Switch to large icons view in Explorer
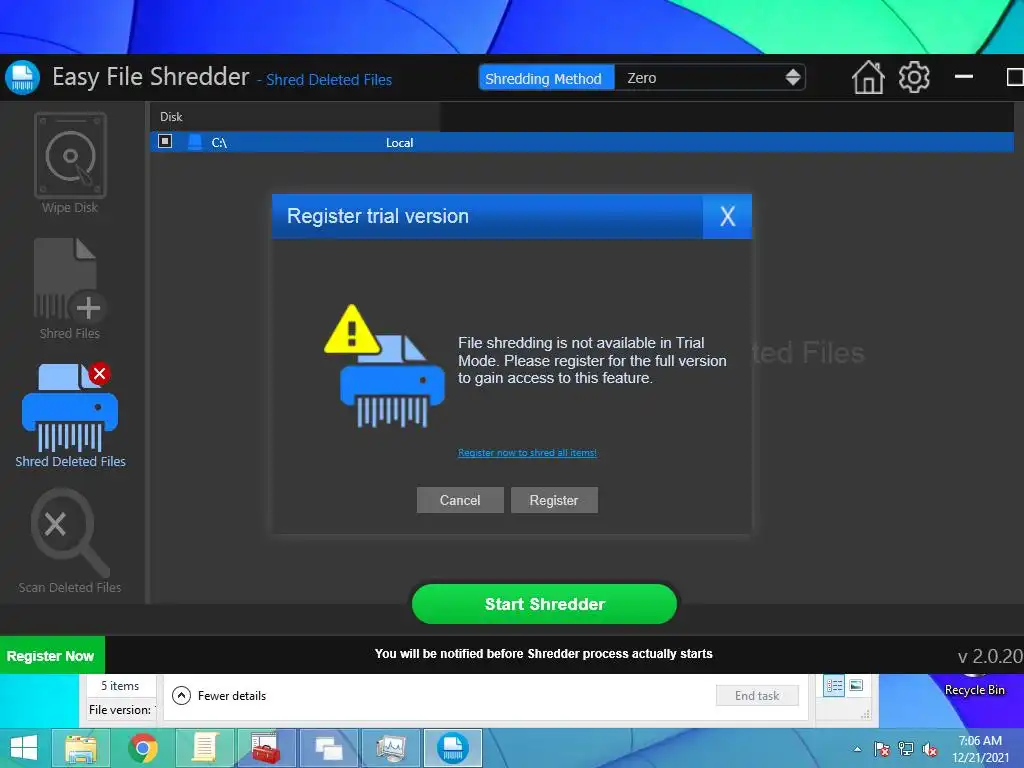This screenshot has width=1024, height=768. (x=856, y=686)
